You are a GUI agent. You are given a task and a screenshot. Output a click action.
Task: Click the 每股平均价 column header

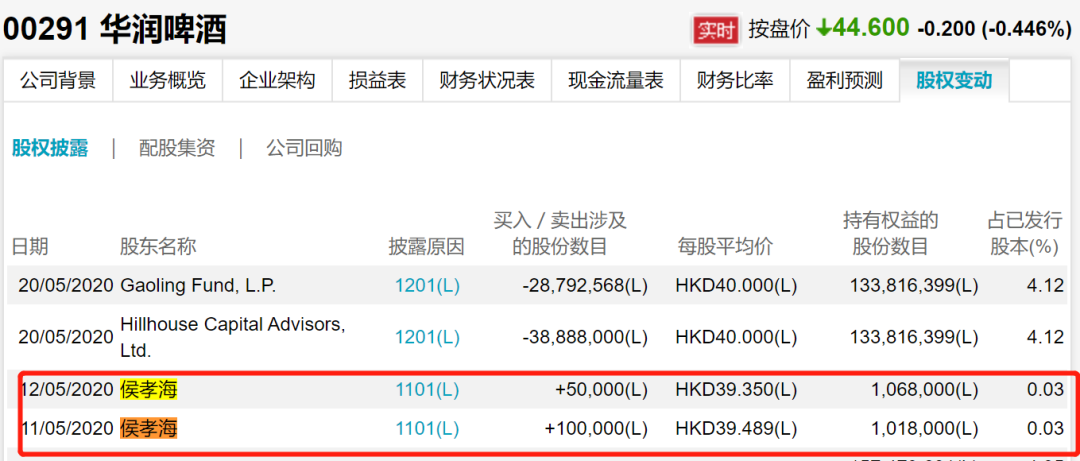coord(724,247)
